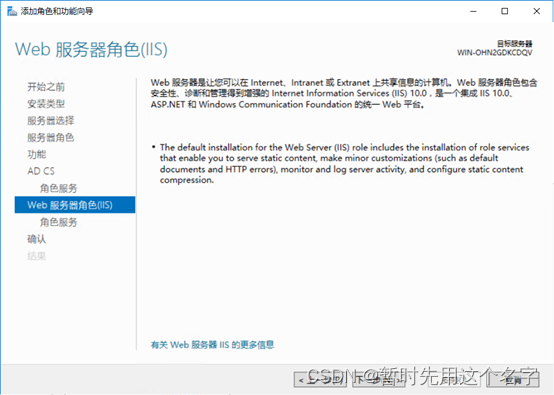Viewport: 554px width, 395px height.
Task: Select 安装类型 in the wizard sidebar
Action: 46,104
